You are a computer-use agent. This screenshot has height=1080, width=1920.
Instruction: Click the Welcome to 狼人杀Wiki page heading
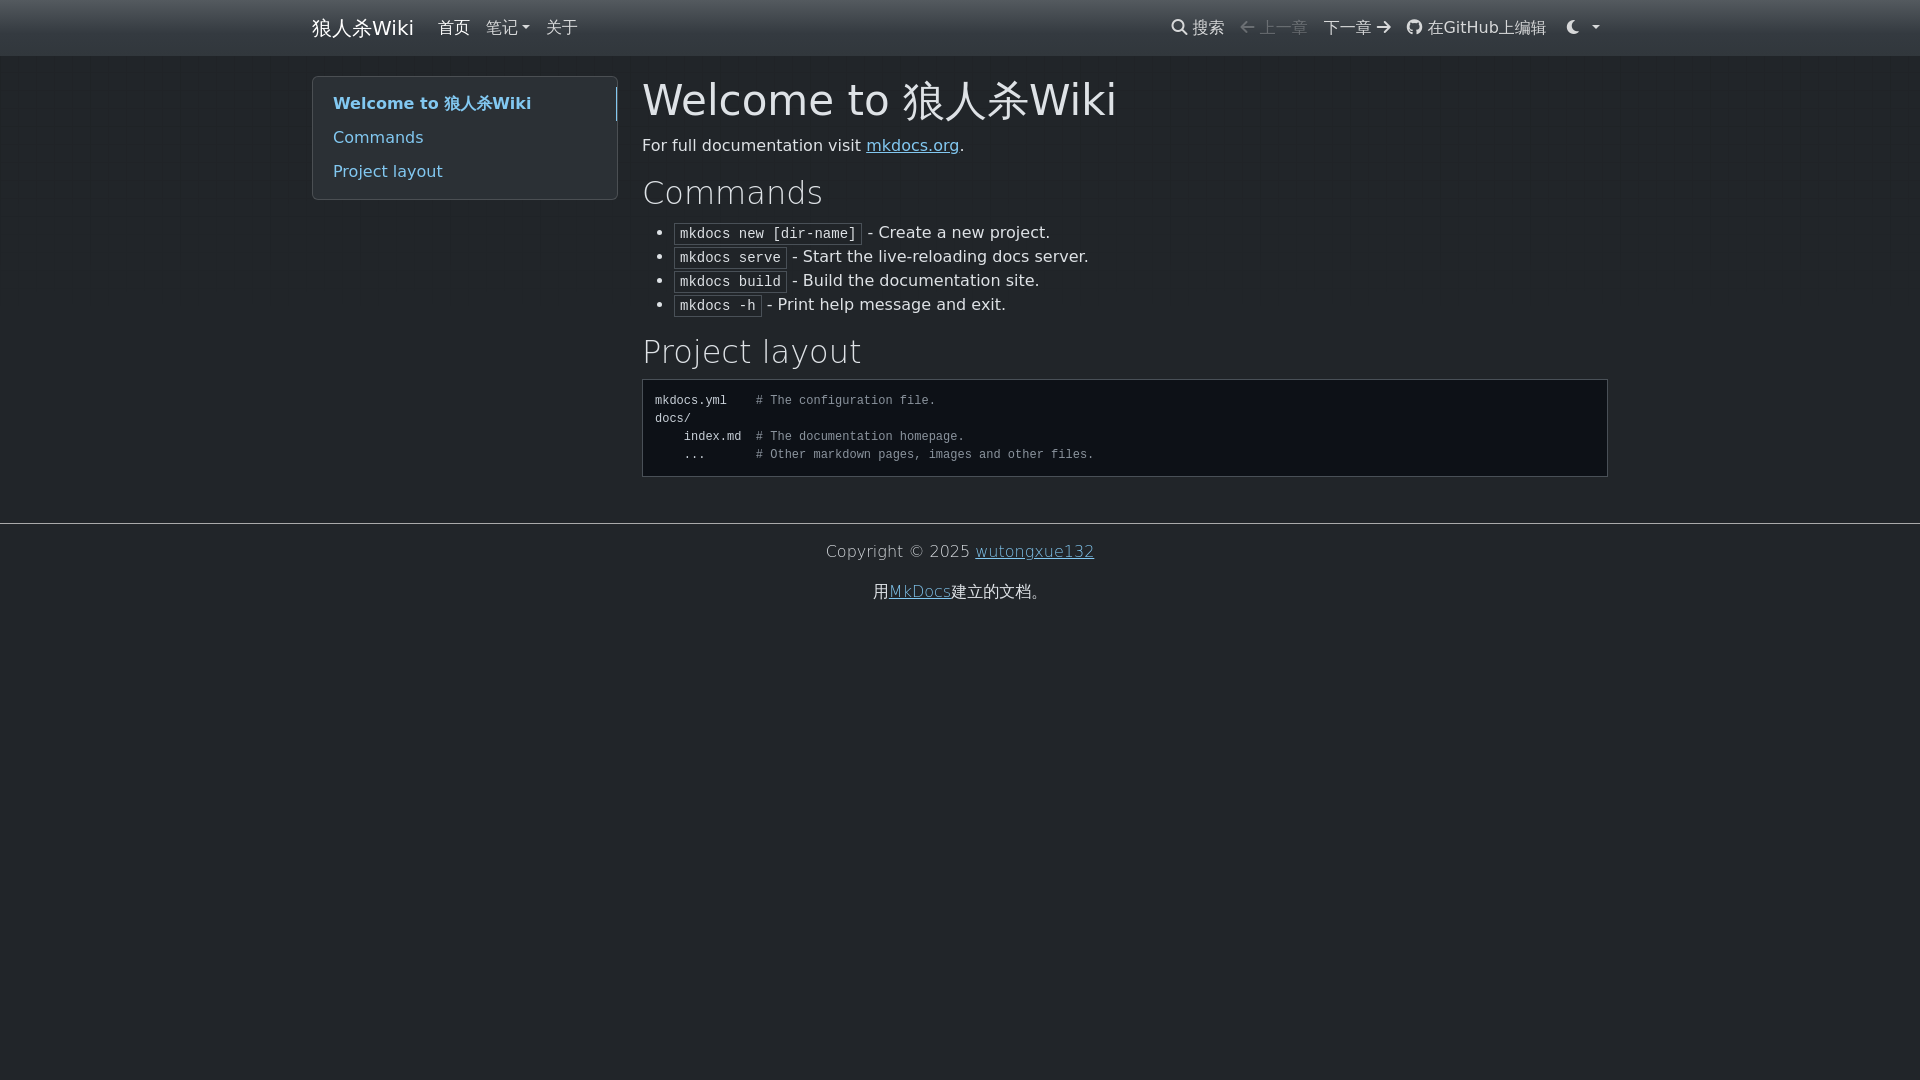point(879,101)
